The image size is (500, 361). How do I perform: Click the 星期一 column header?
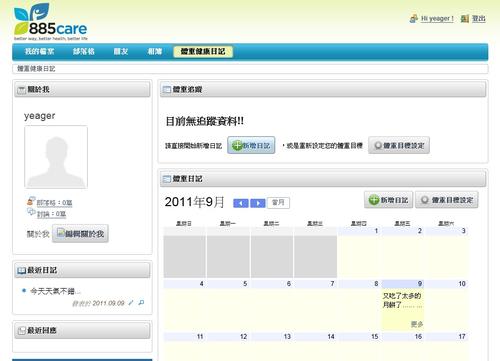pos(227,223)
